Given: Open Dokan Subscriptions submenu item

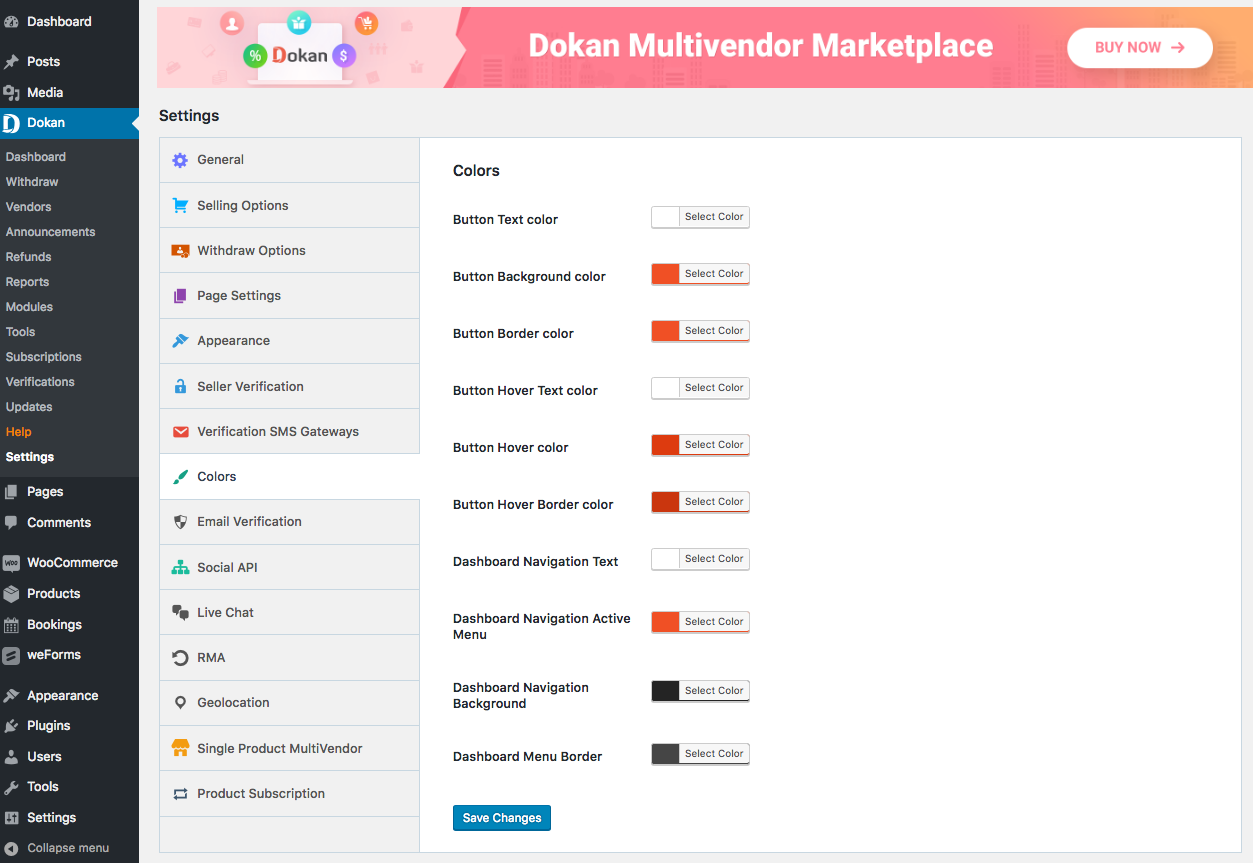Looking at the screenshot, I should tap(43, 357).
